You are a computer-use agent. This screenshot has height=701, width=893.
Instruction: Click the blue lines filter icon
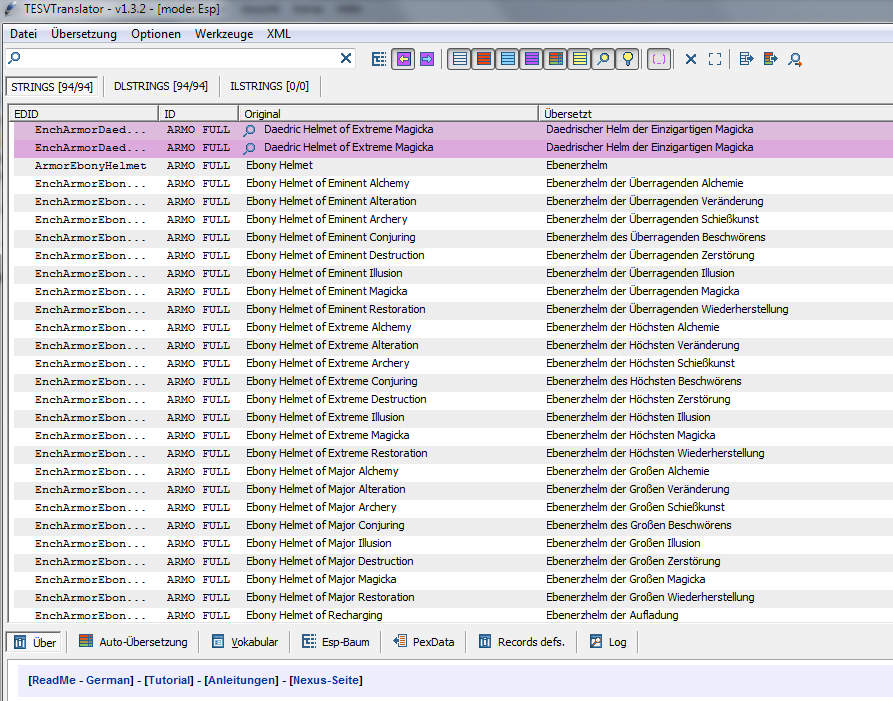[x=507, y=59]
